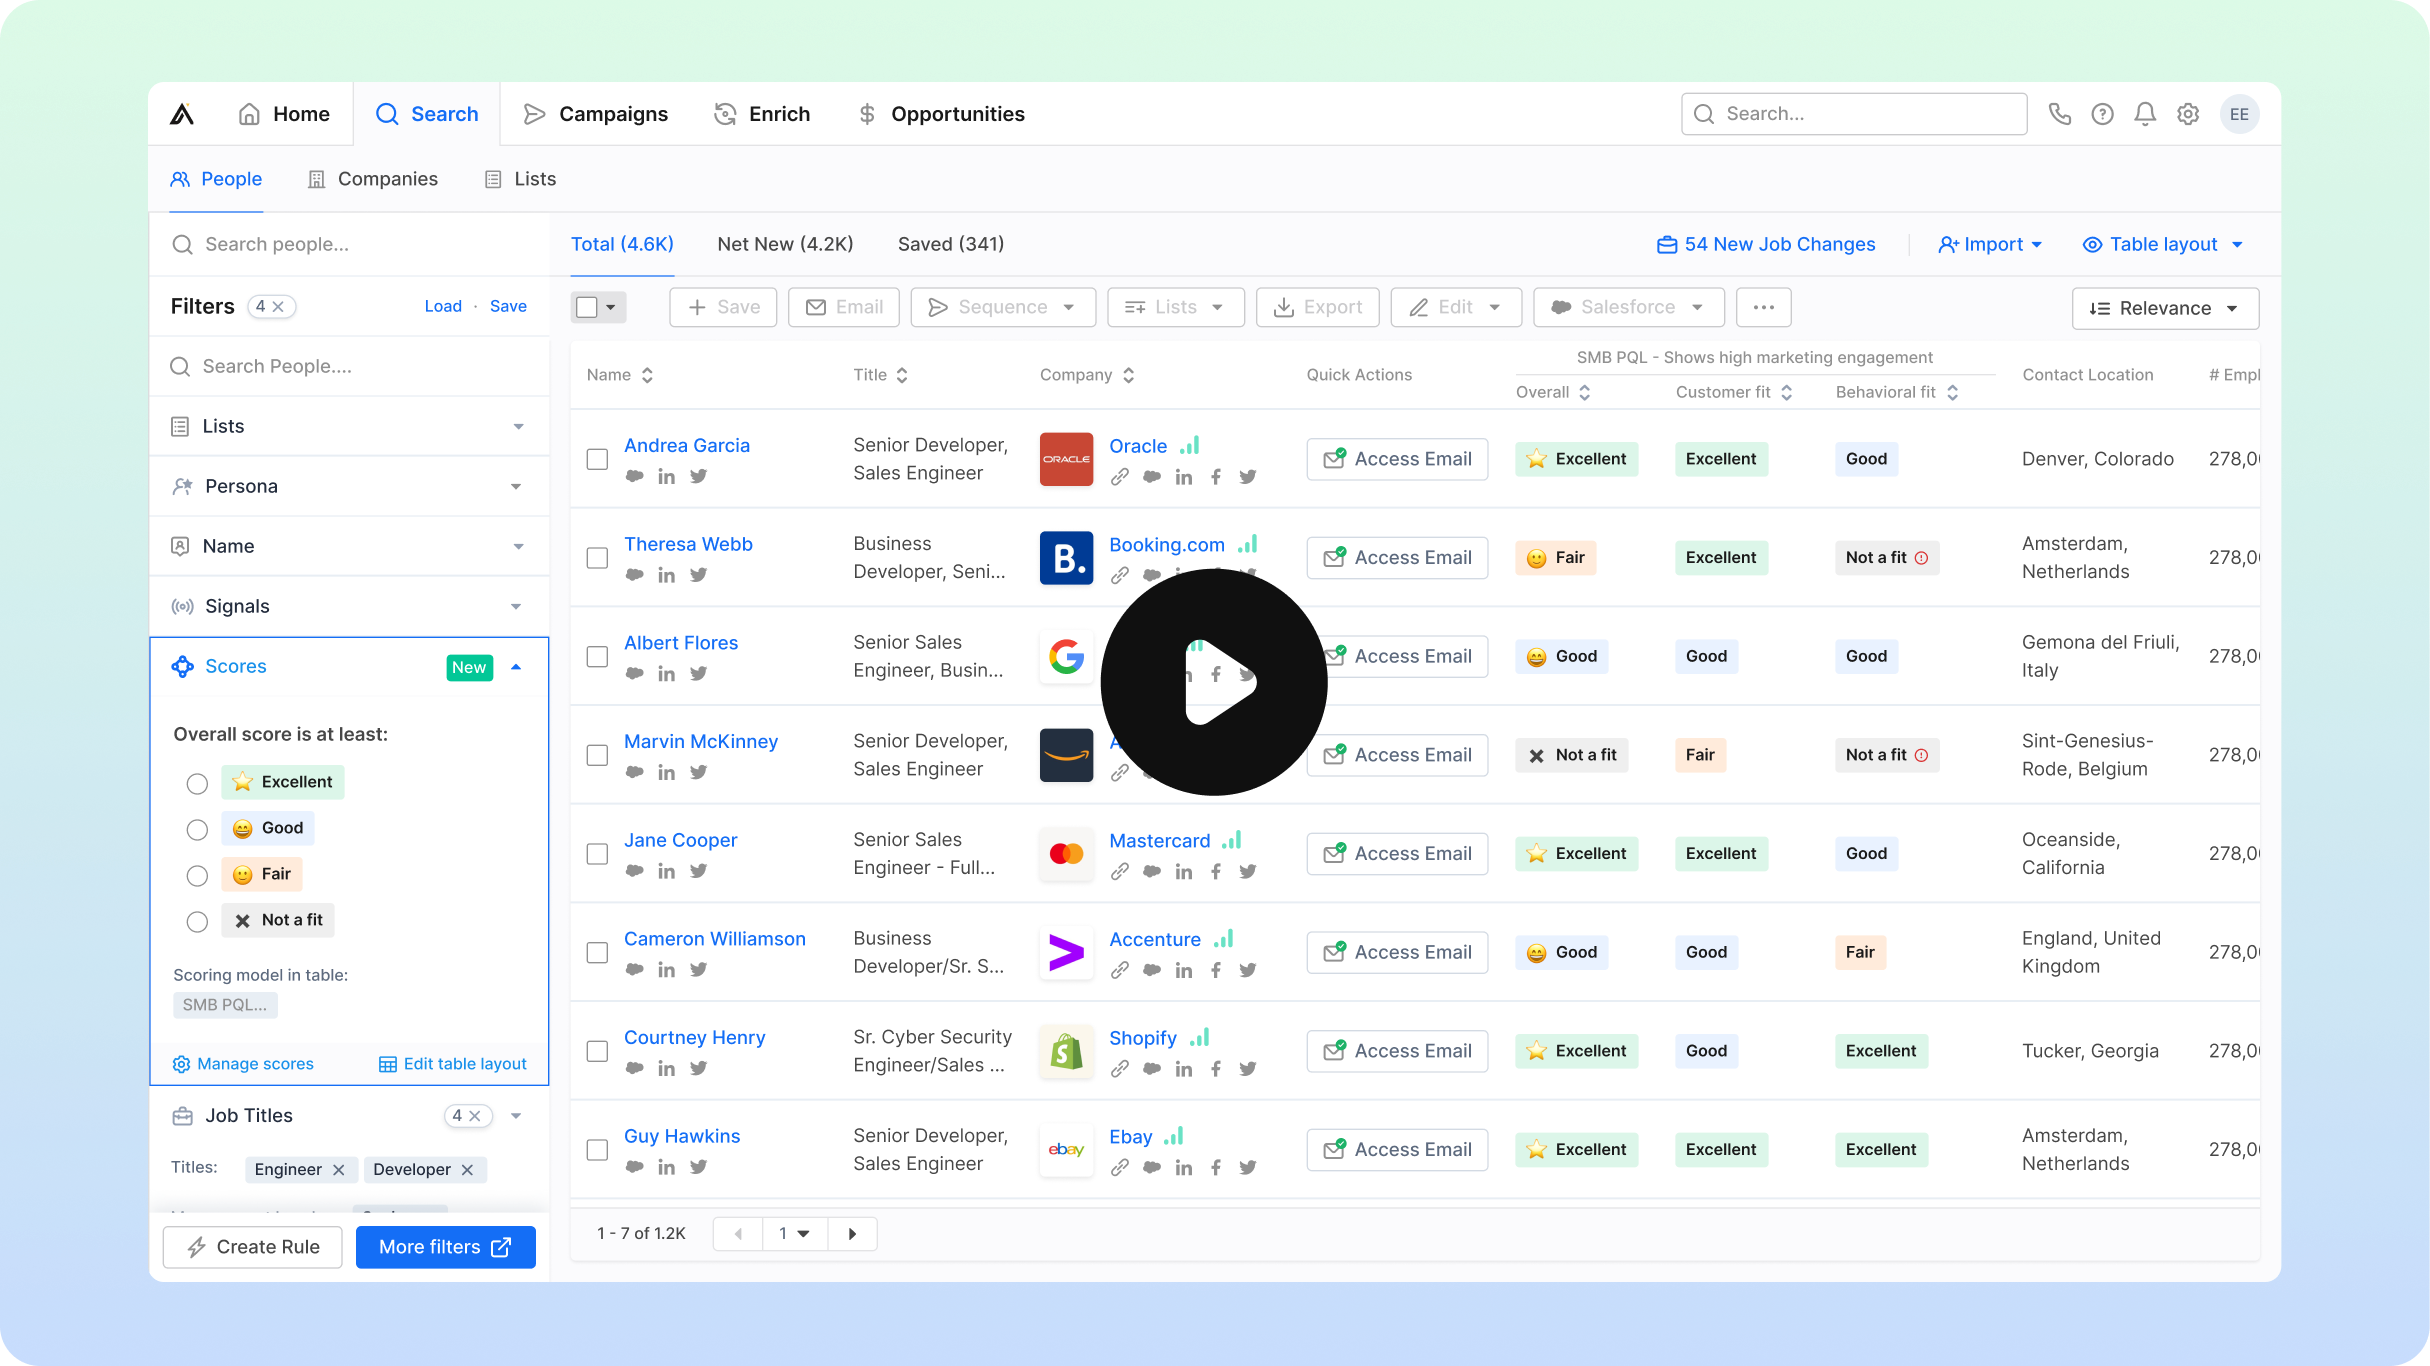Click the Manage scores link

243,1064
